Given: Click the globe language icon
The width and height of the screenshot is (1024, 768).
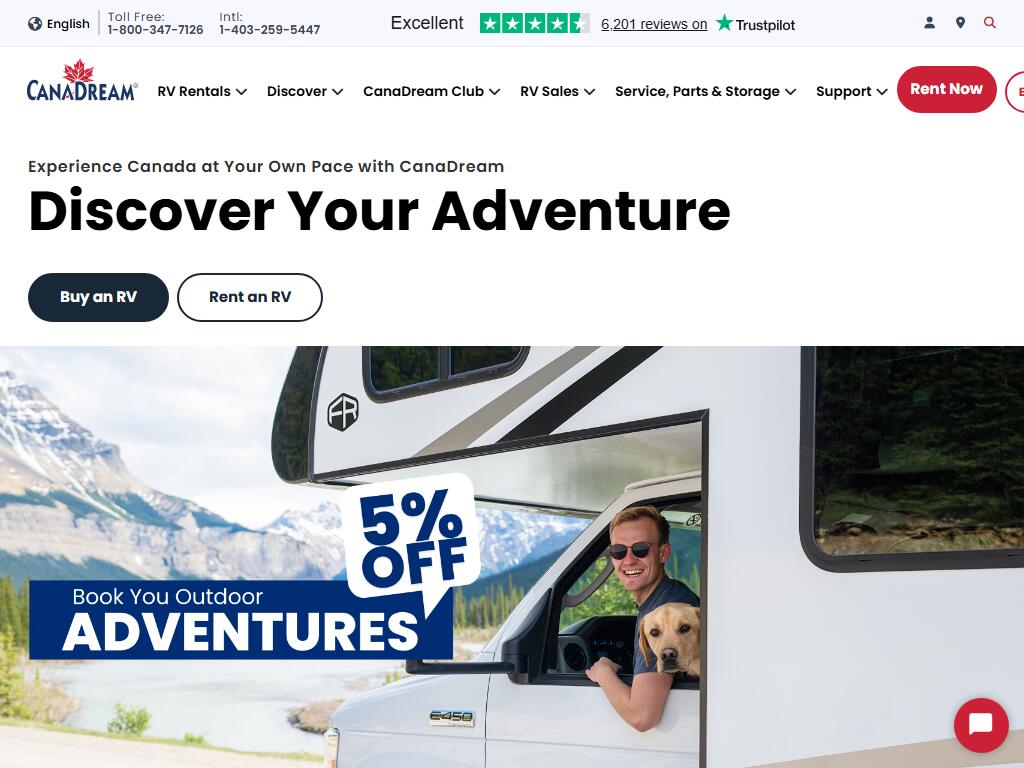Looking at the screenshot, I should point(35,24).
